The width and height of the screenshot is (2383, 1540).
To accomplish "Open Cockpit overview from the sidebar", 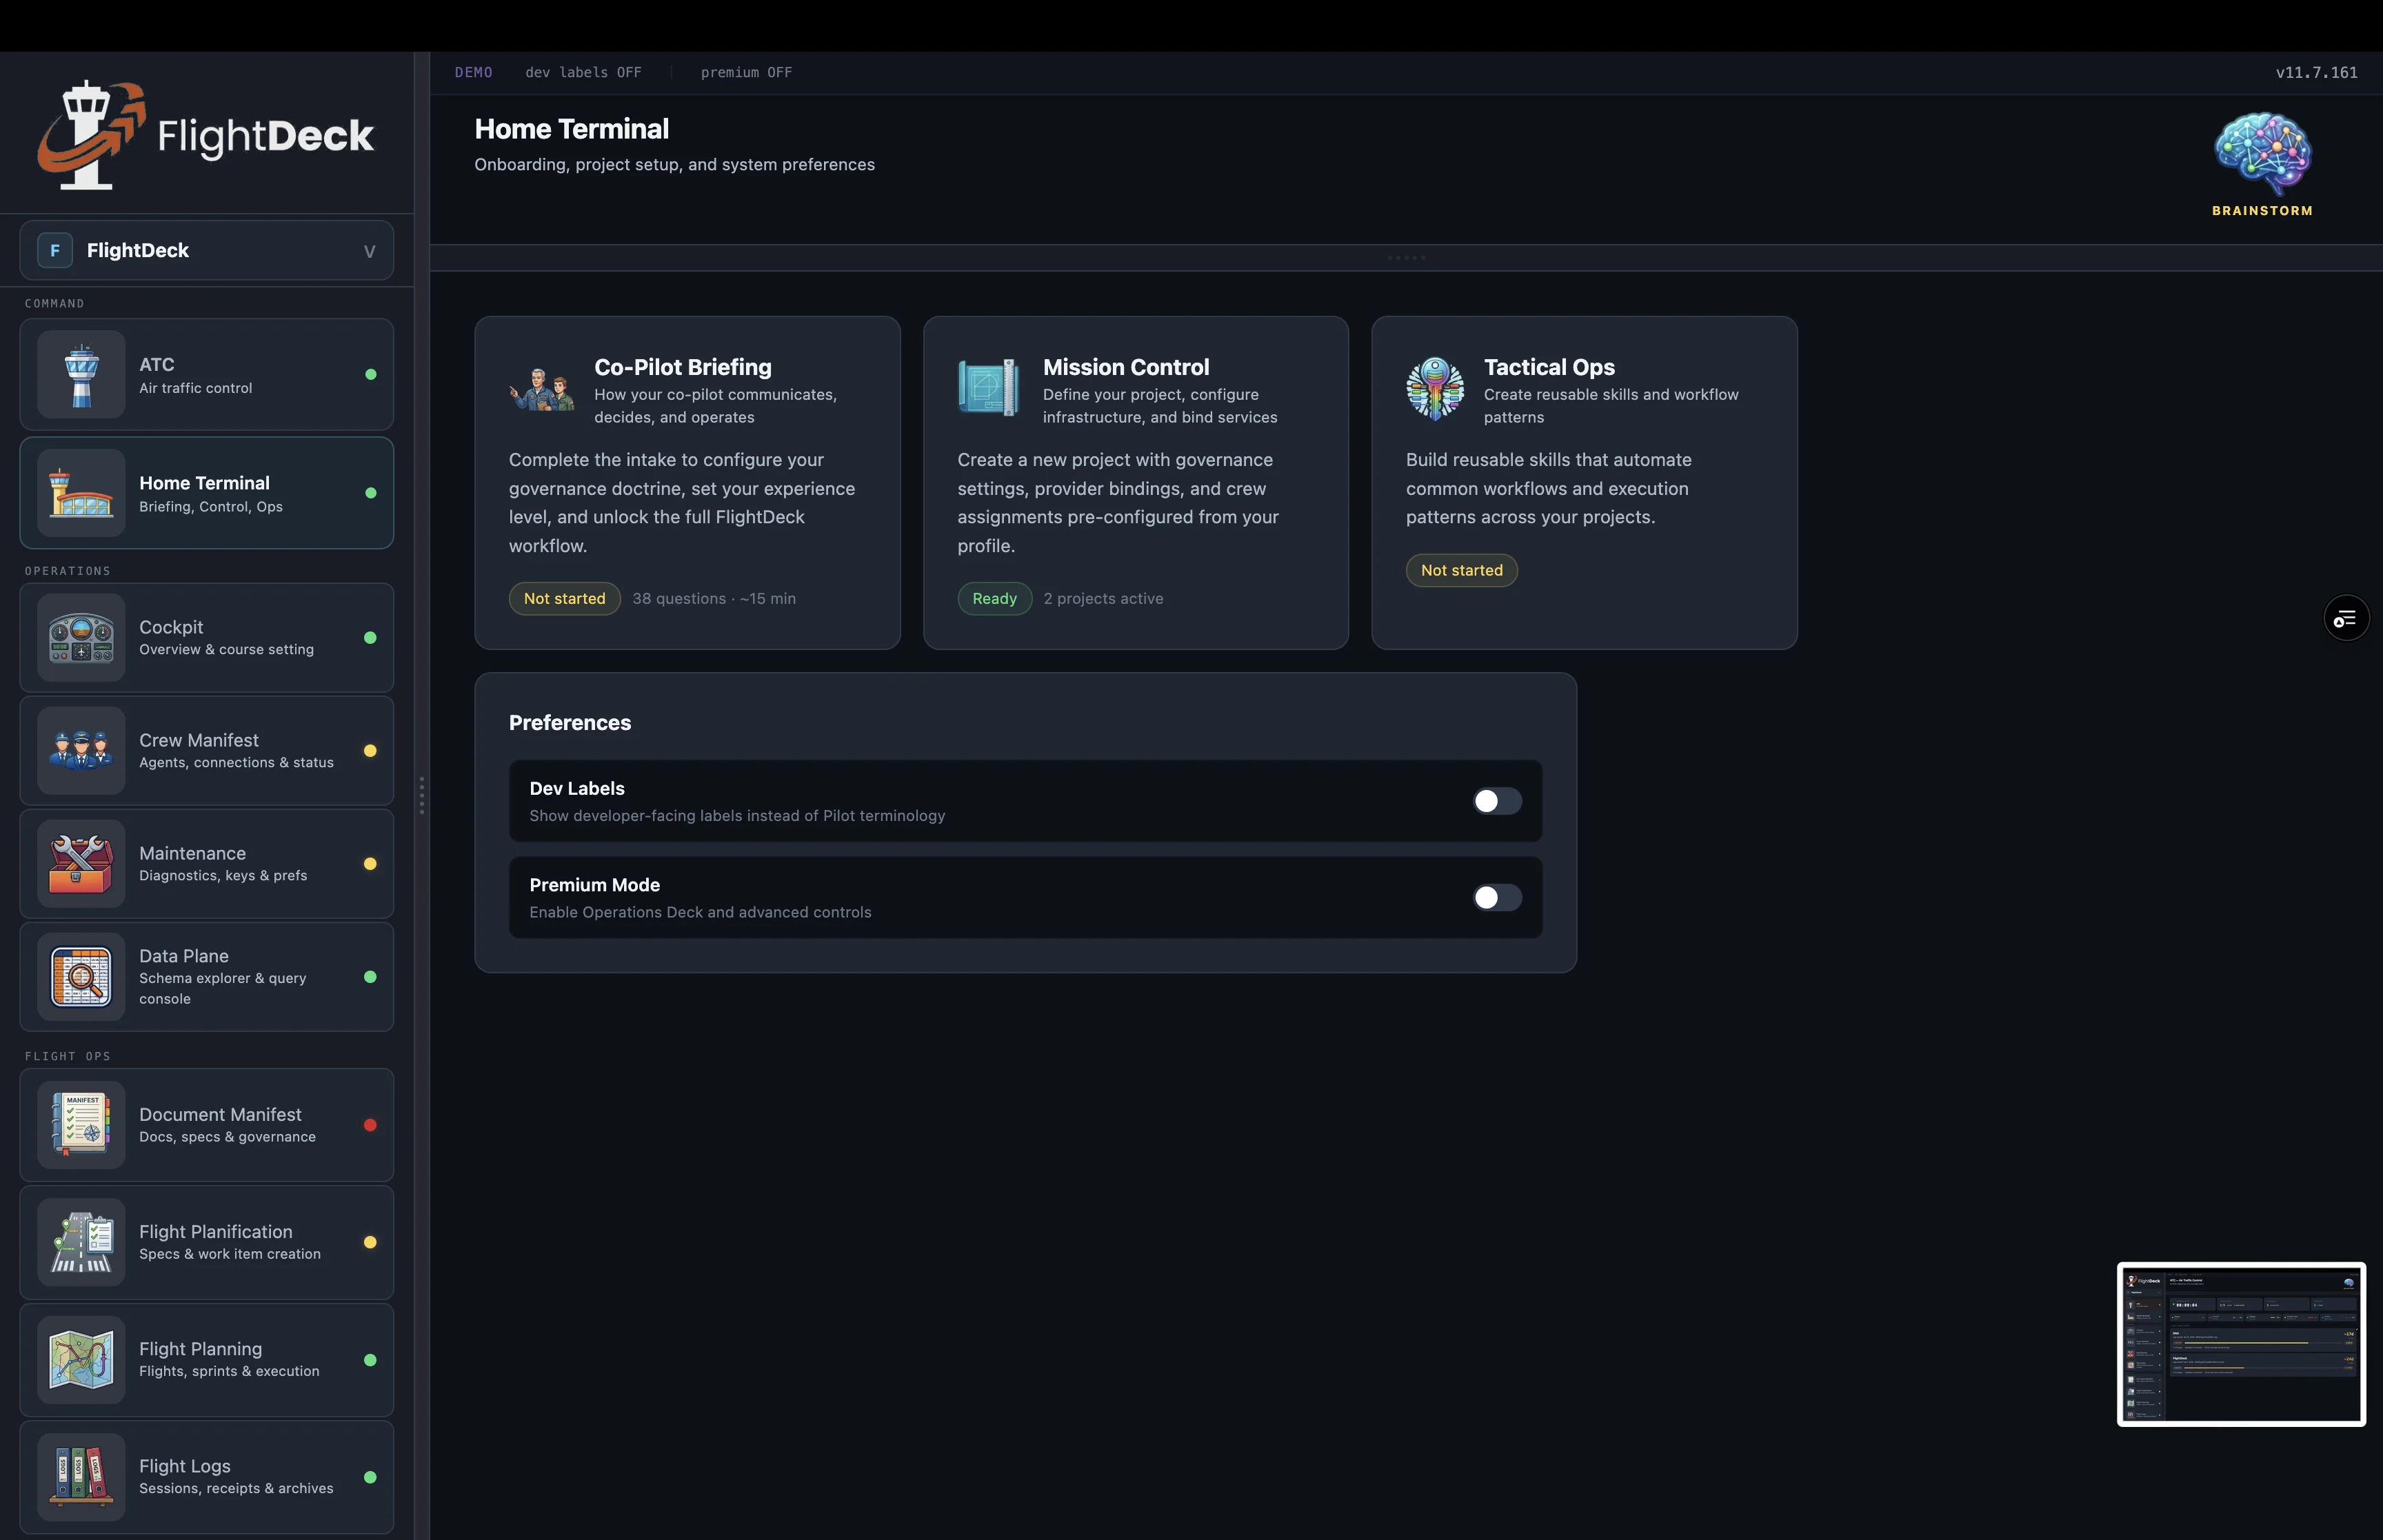I will (x=81, y=638).
